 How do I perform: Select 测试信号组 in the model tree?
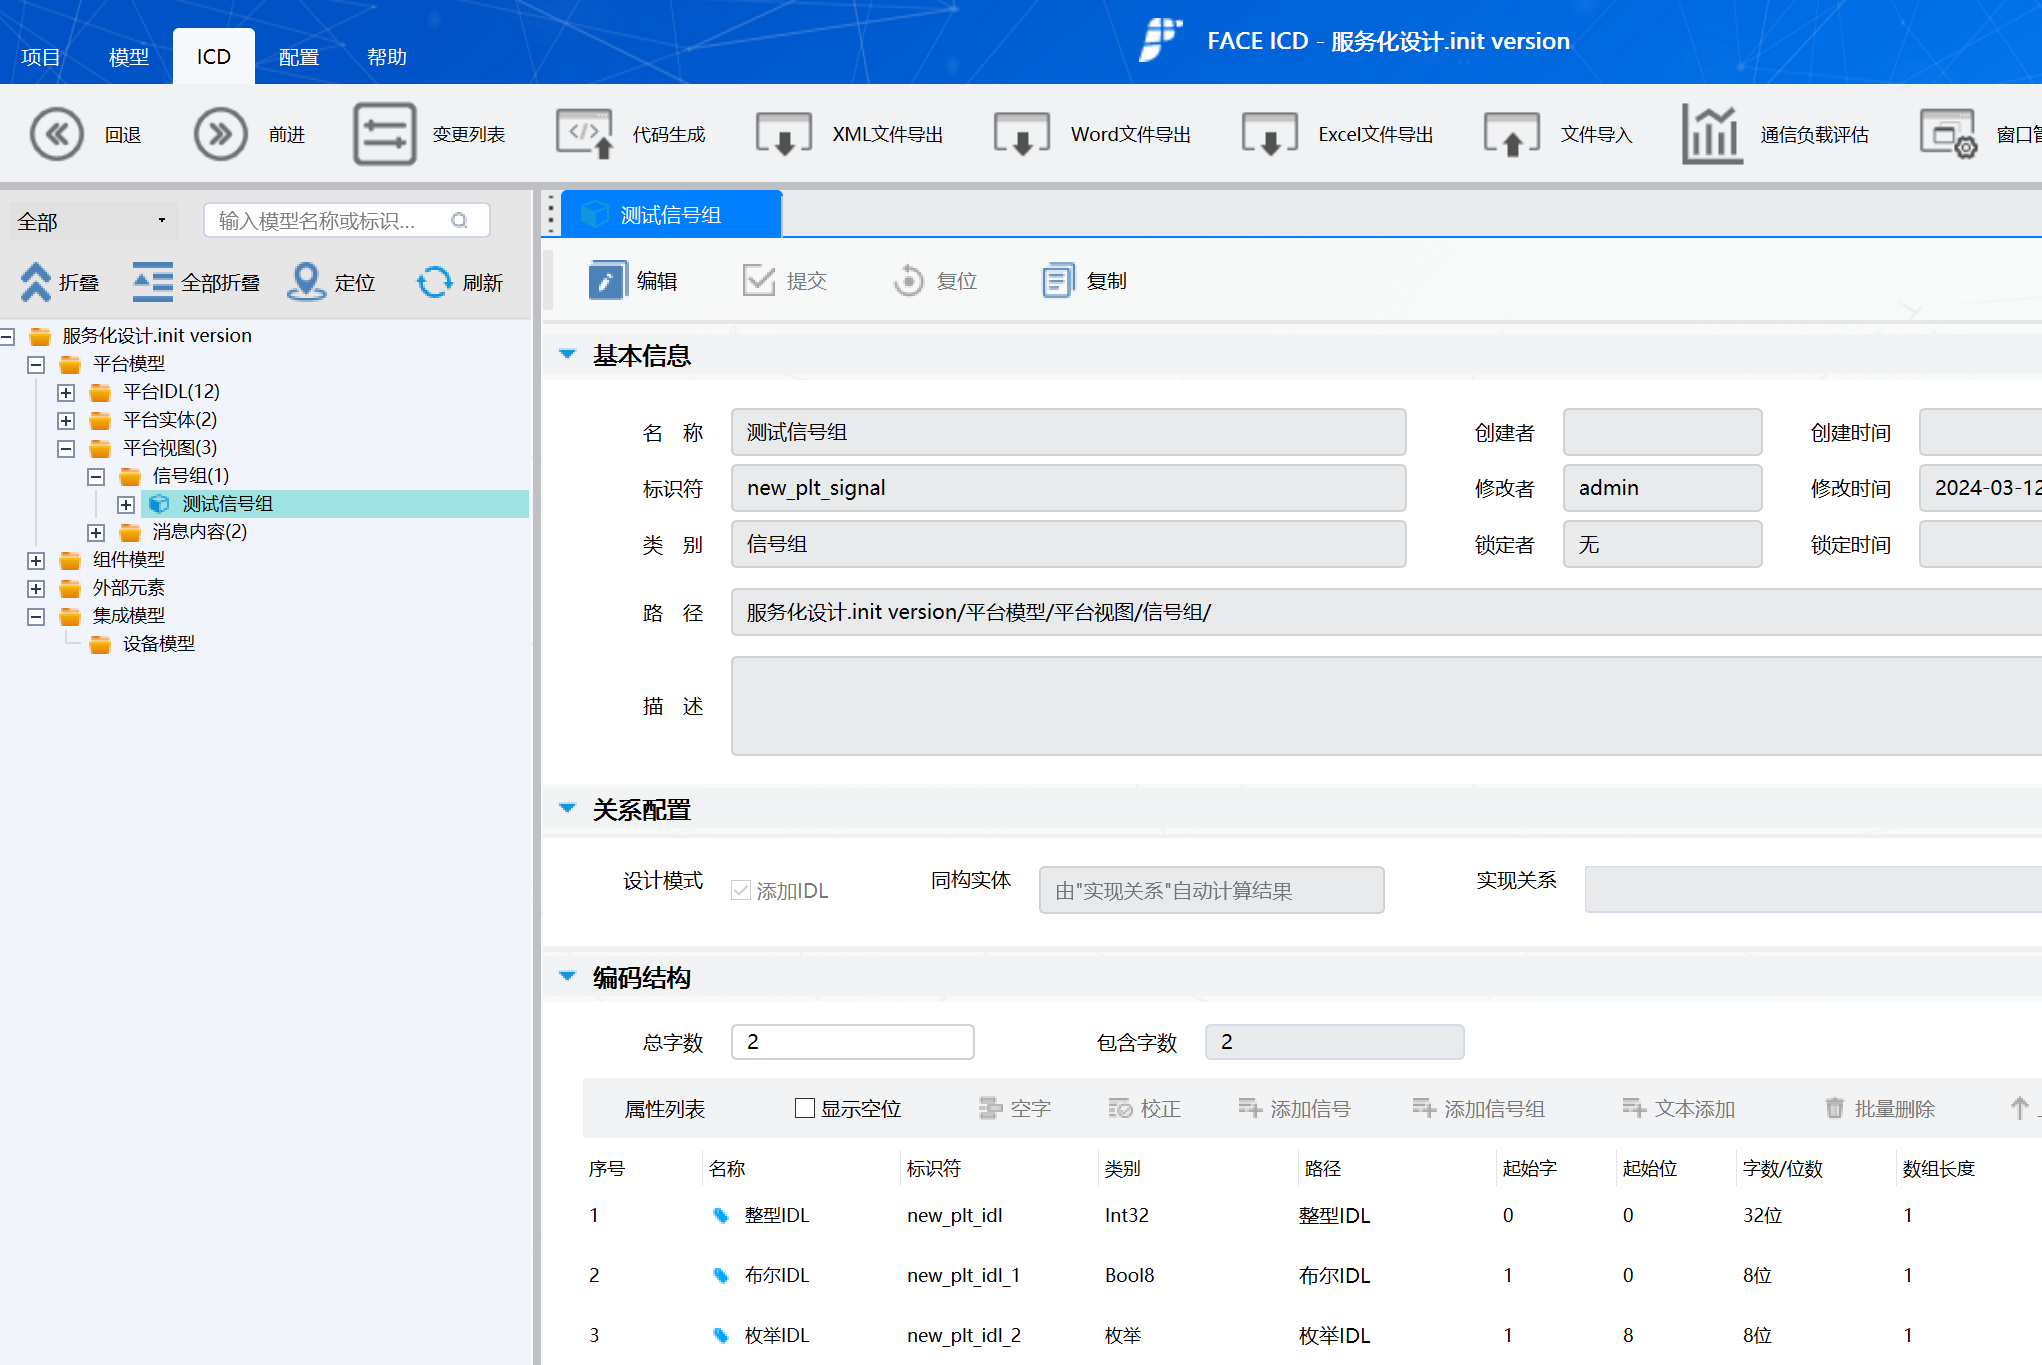(x=228, y=504)
